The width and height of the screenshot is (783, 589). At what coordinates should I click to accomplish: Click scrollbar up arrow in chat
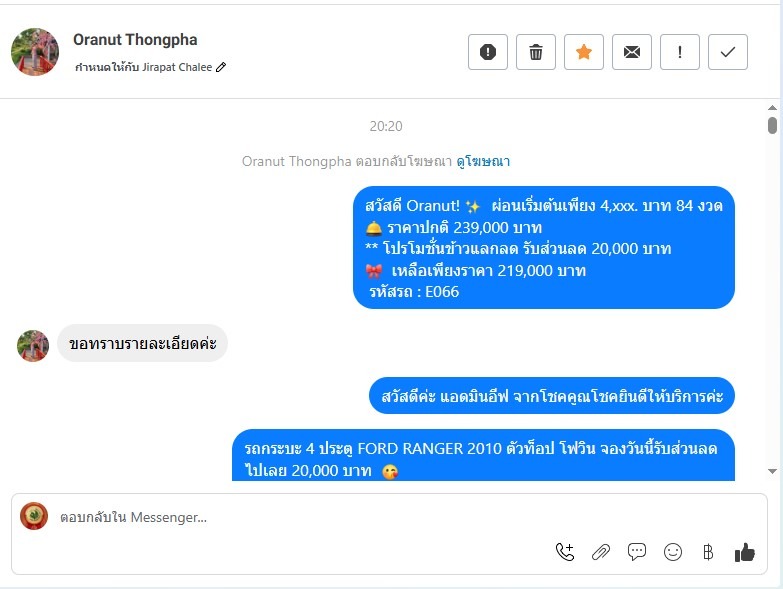point(773,107)
